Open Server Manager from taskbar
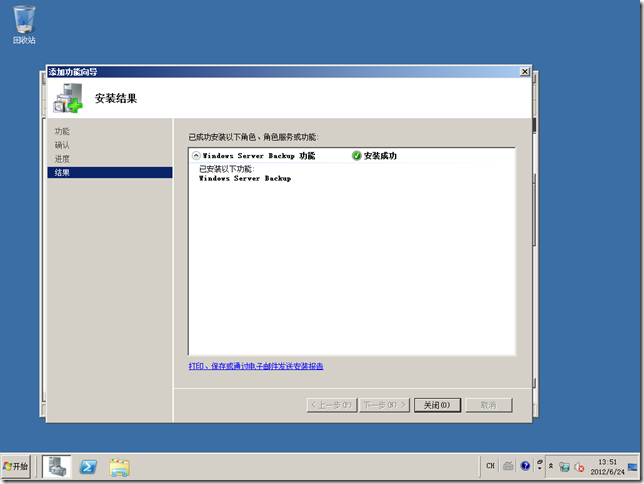644x484 pixels. click(x=57, y=466)
